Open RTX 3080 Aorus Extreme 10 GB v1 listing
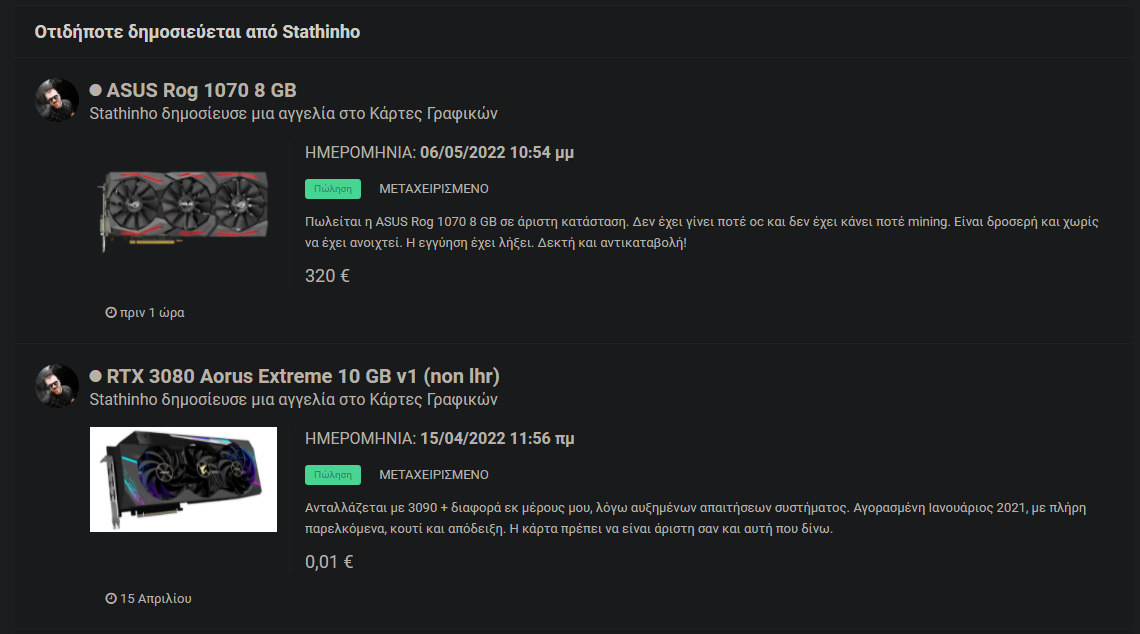Screen dimensions: 1140x634 [x=302, y=376]
